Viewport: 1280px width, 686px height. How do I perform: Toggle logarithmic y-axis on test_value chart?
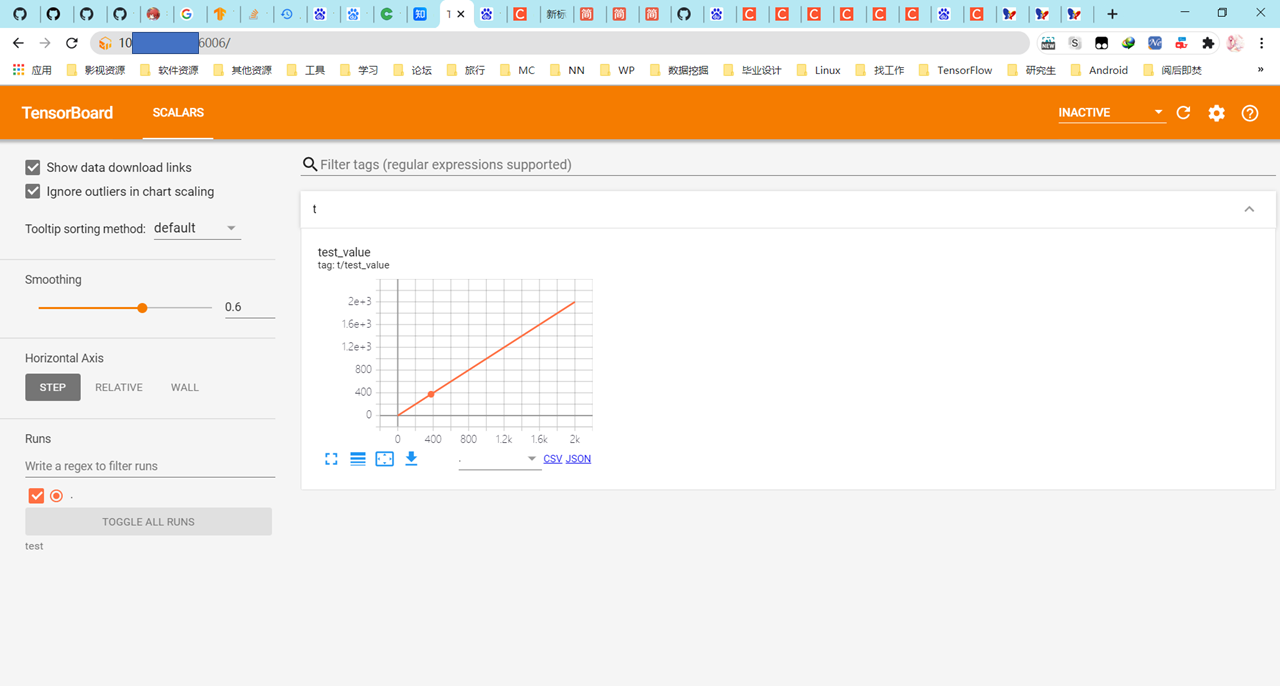pyautogui.click(x=358, y=458)
